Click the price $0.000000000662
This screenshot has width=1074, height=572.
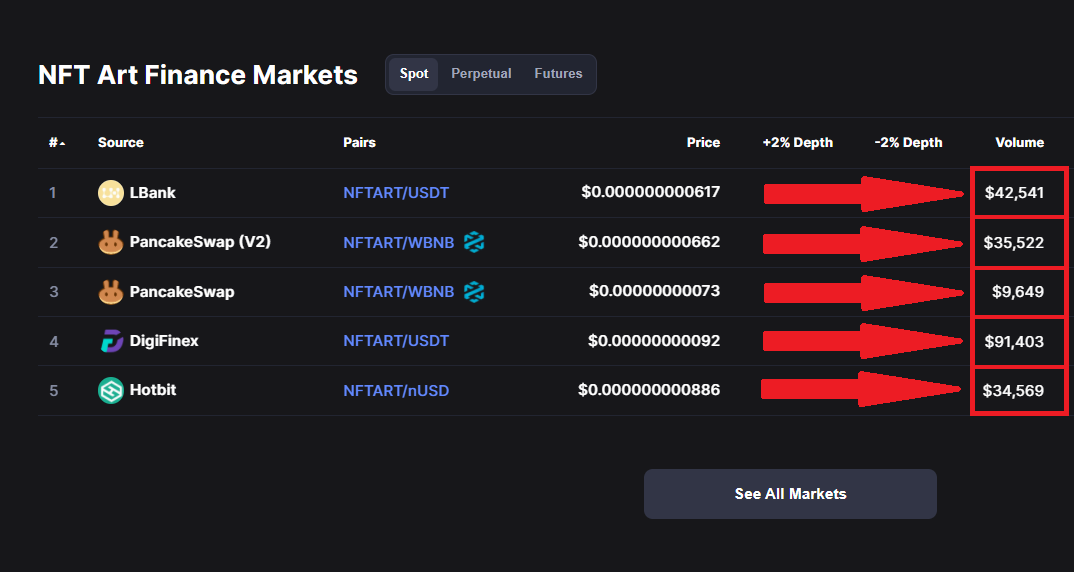click(649, 242)
